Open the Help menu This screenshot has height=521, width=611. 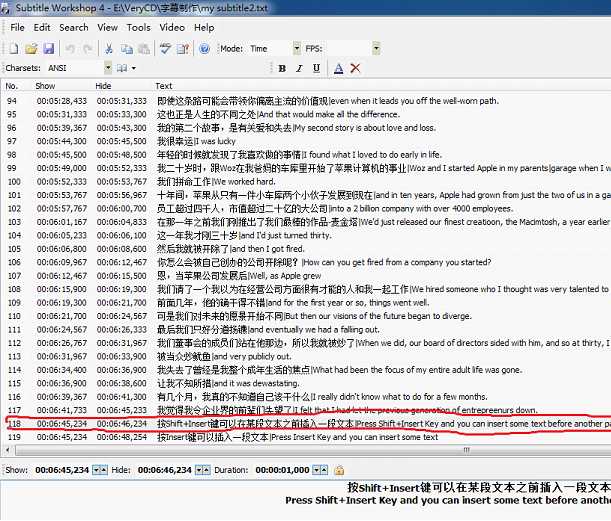(204, 28)
